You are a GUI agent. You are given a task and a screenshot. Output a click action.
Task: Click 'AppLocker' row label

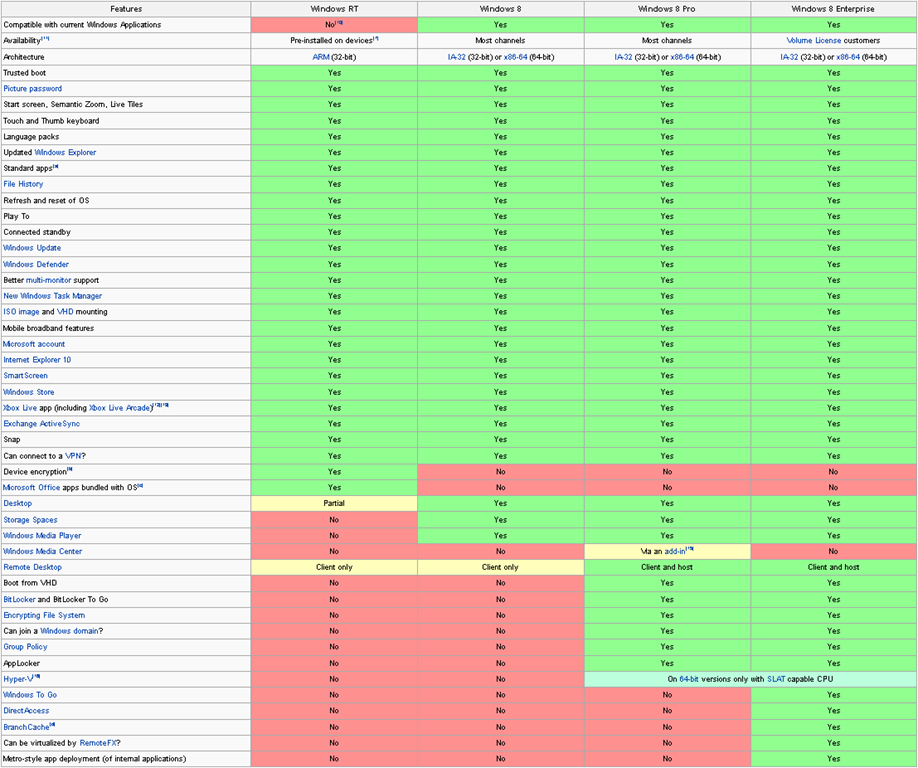(22, 663)
